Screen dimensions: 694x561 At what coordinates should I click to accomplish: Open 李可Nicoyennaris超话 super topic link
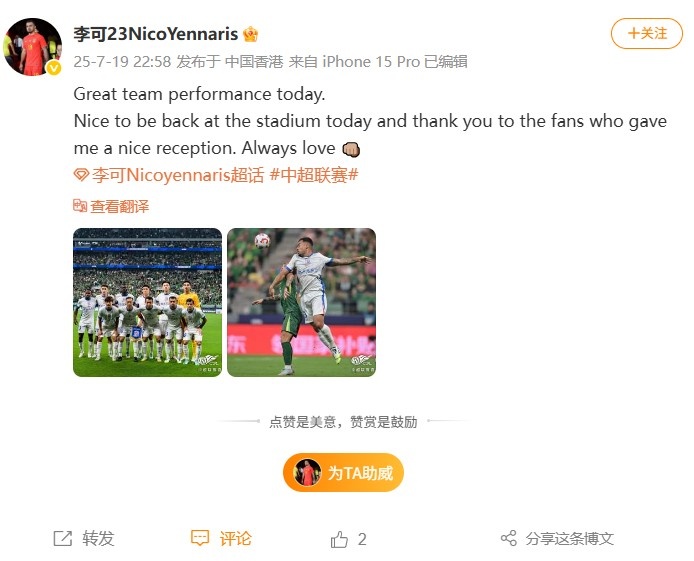(177, 175)
